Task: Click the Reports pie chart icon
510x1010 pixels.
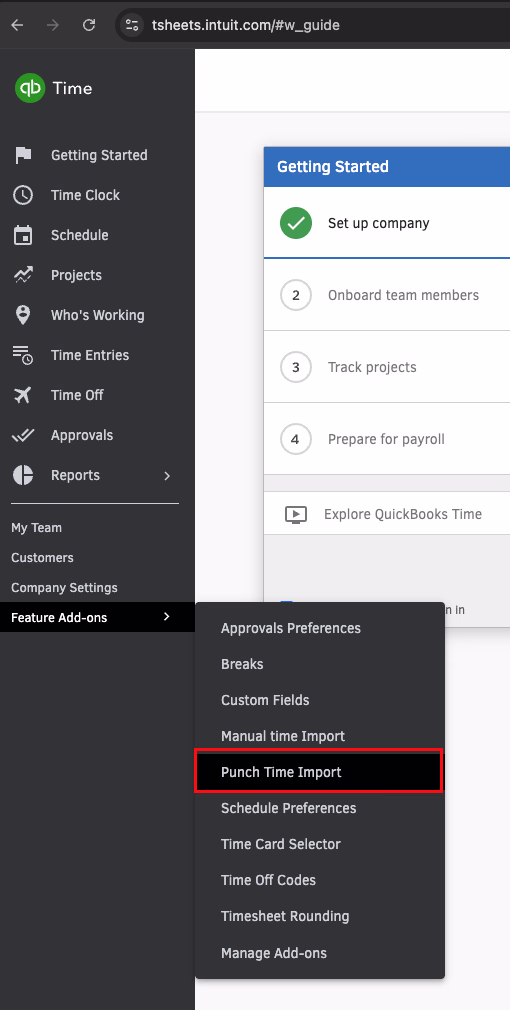Action: pyautogui.click(x=23, y=475)
